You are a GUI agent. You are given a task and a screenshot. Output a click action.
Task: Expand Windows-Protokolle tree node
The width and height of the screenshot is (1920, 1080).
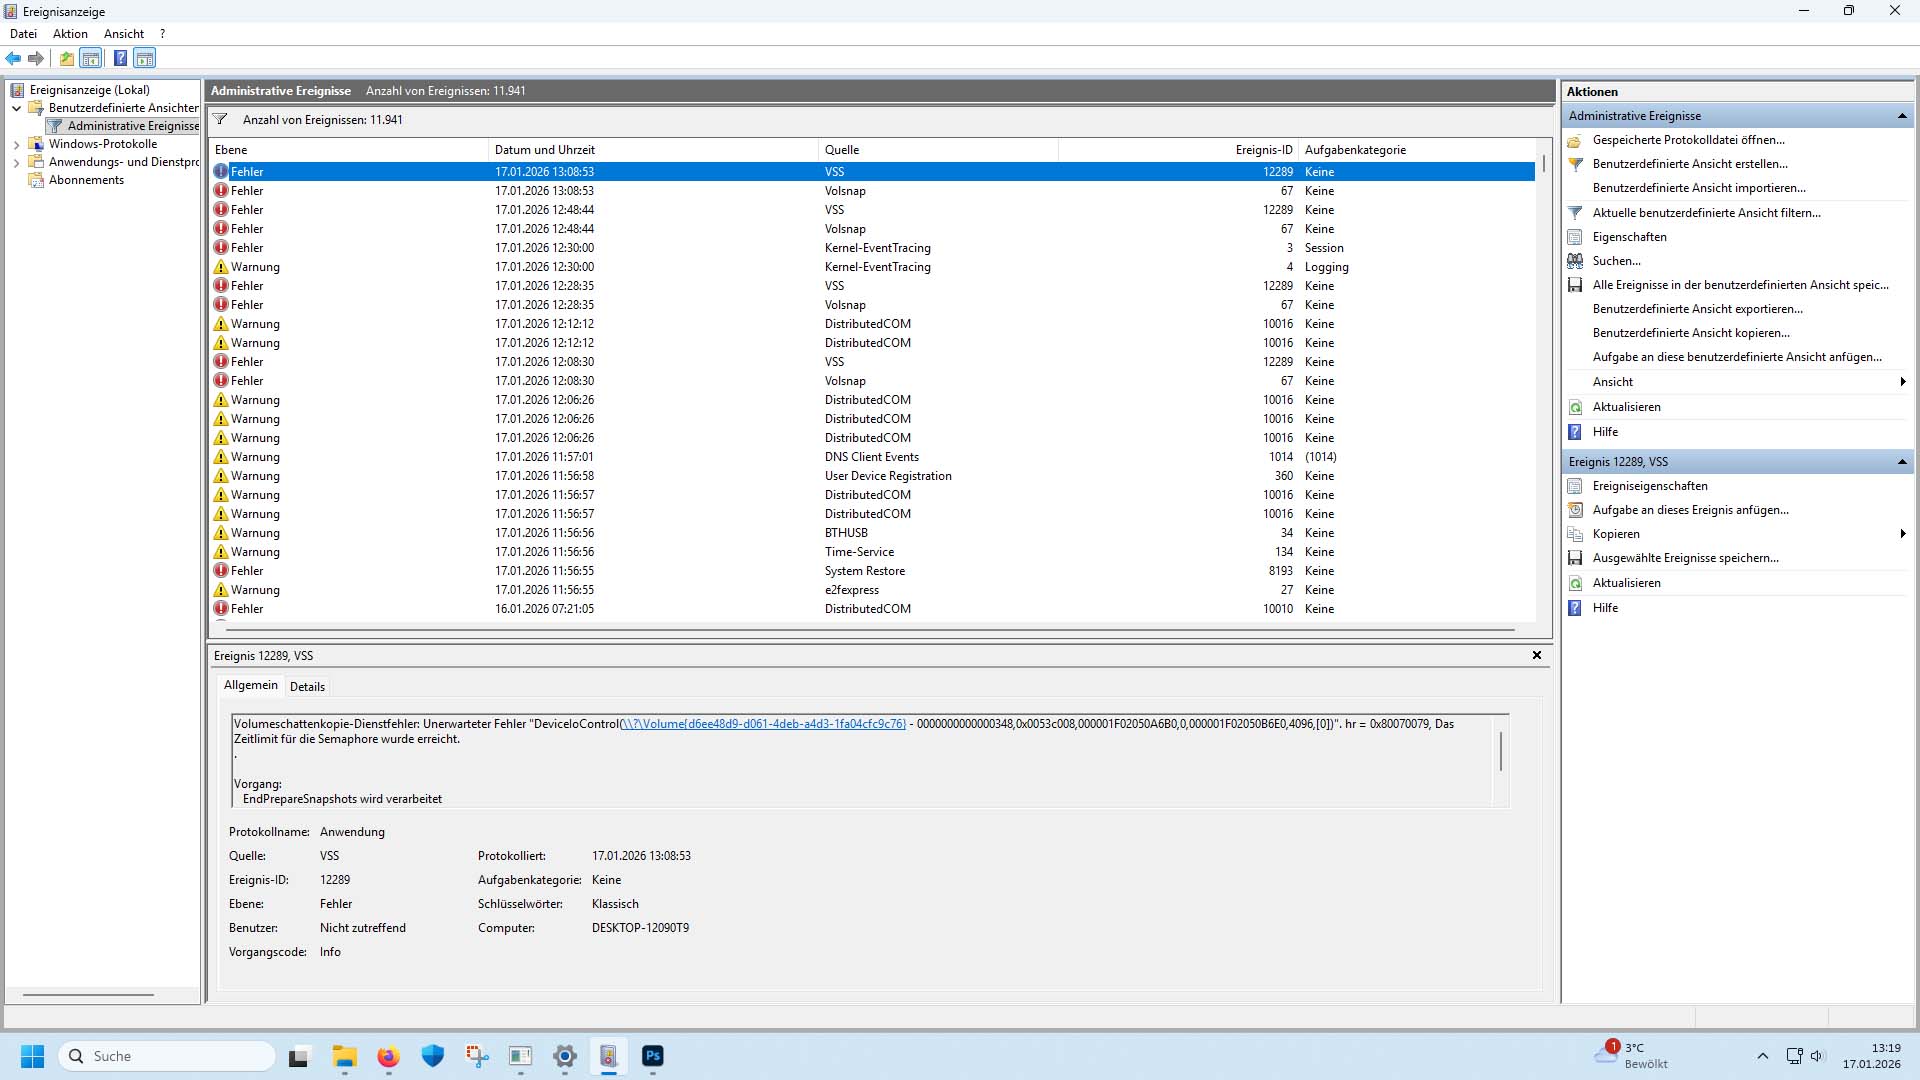[16, 144]
